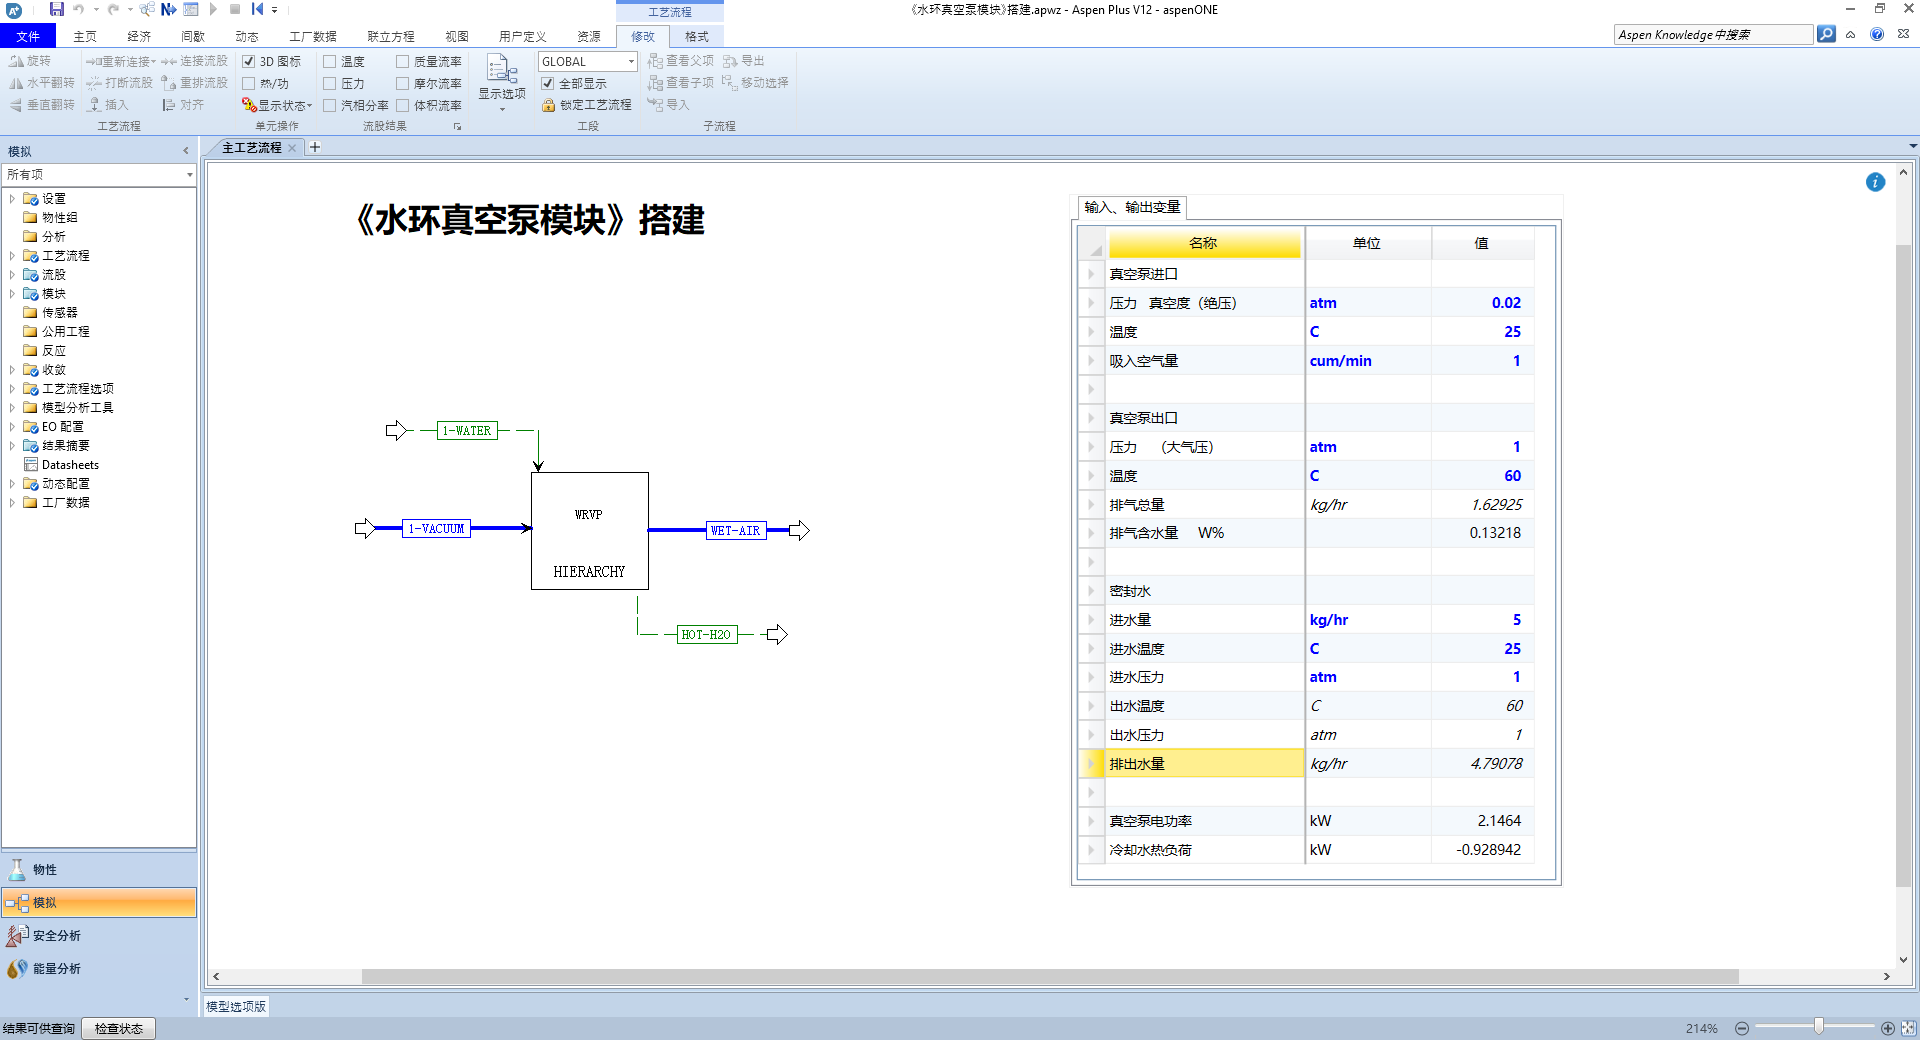Click the zoom out minus icon

point(1742,1028)
